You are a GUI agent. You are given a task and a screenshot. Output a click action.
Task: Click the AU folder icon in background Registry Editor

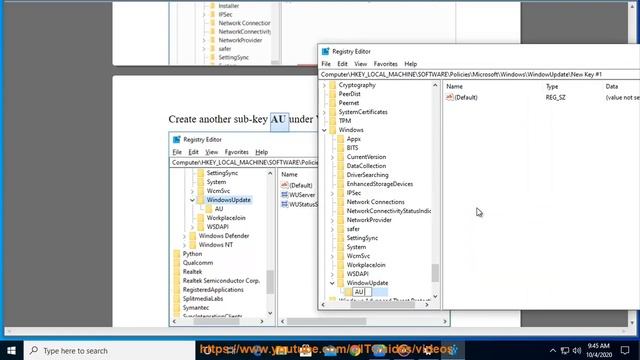click(209, 209)
